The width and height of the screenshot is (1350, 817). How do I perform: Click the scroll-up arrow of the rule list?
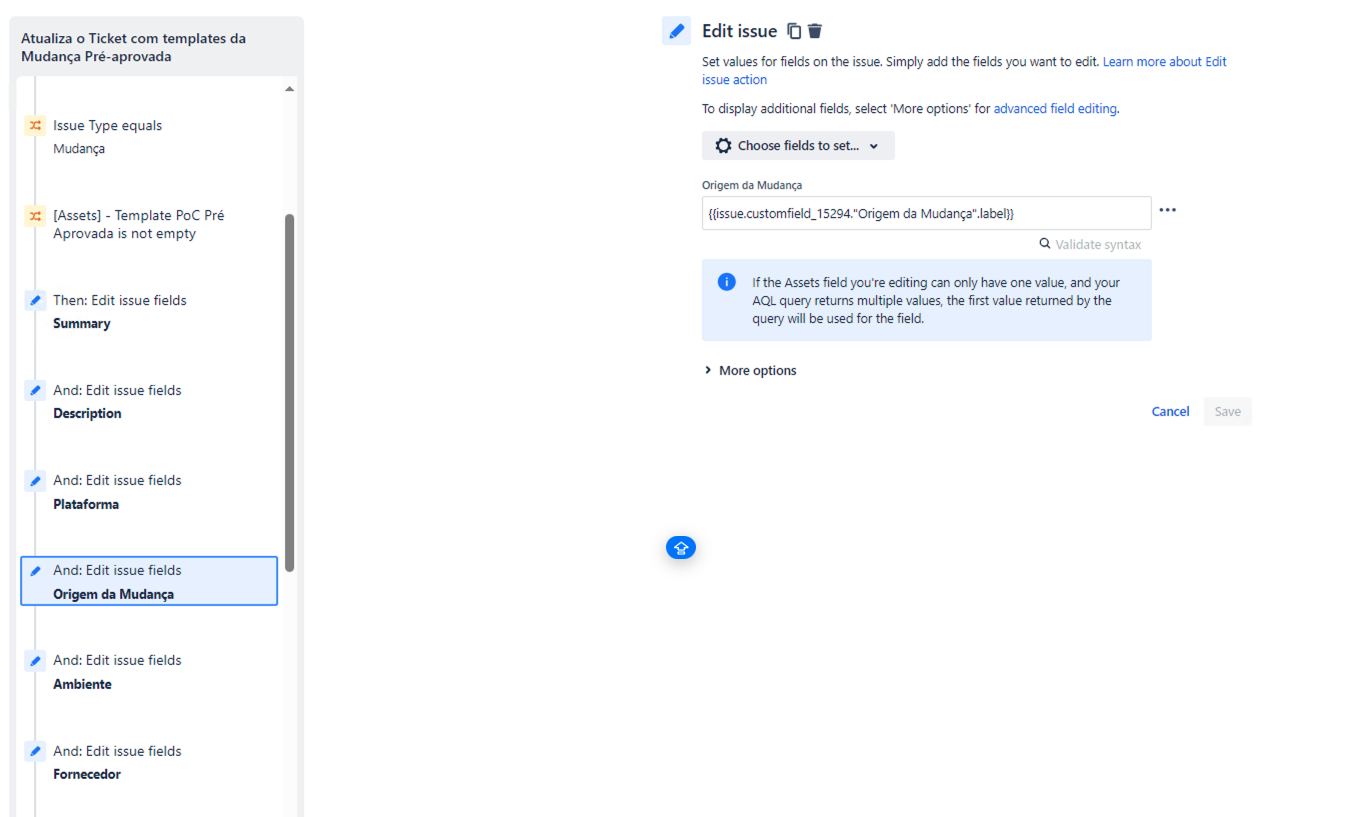click(x=289, y=89)
